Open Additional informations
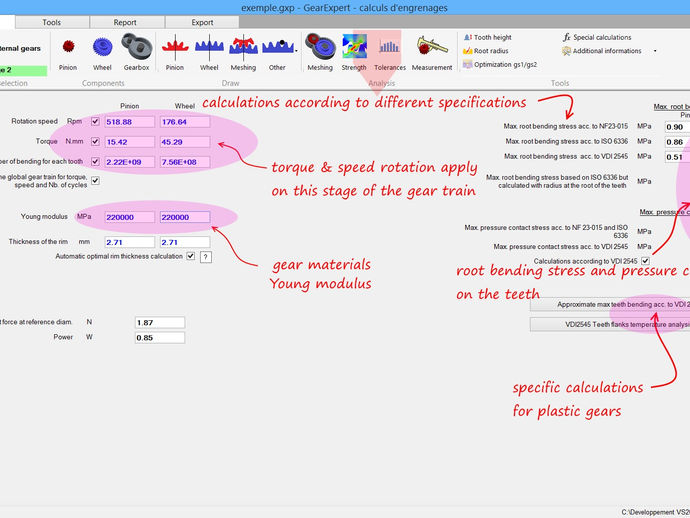This screenshot has height=518, width=690. (x=602, y=51)
